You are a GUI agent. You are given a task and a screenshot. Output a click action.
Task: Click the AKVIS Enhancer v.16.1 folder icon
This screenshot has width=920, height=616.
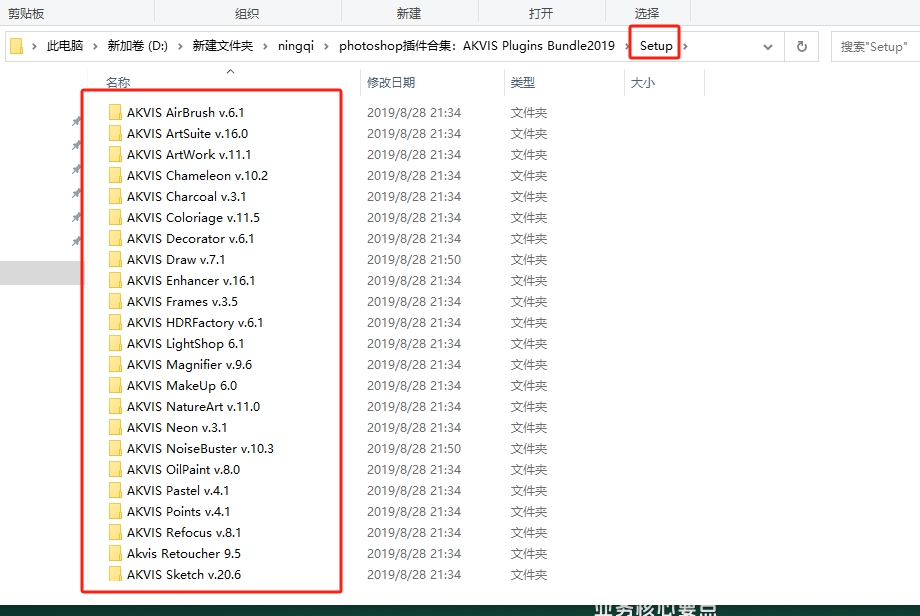click(x=115, y=280)
